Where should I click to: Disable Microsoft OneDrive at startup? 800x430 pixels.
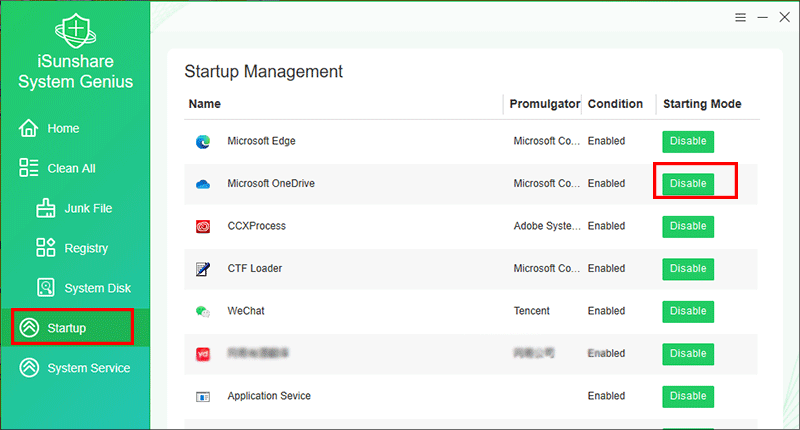688,184
